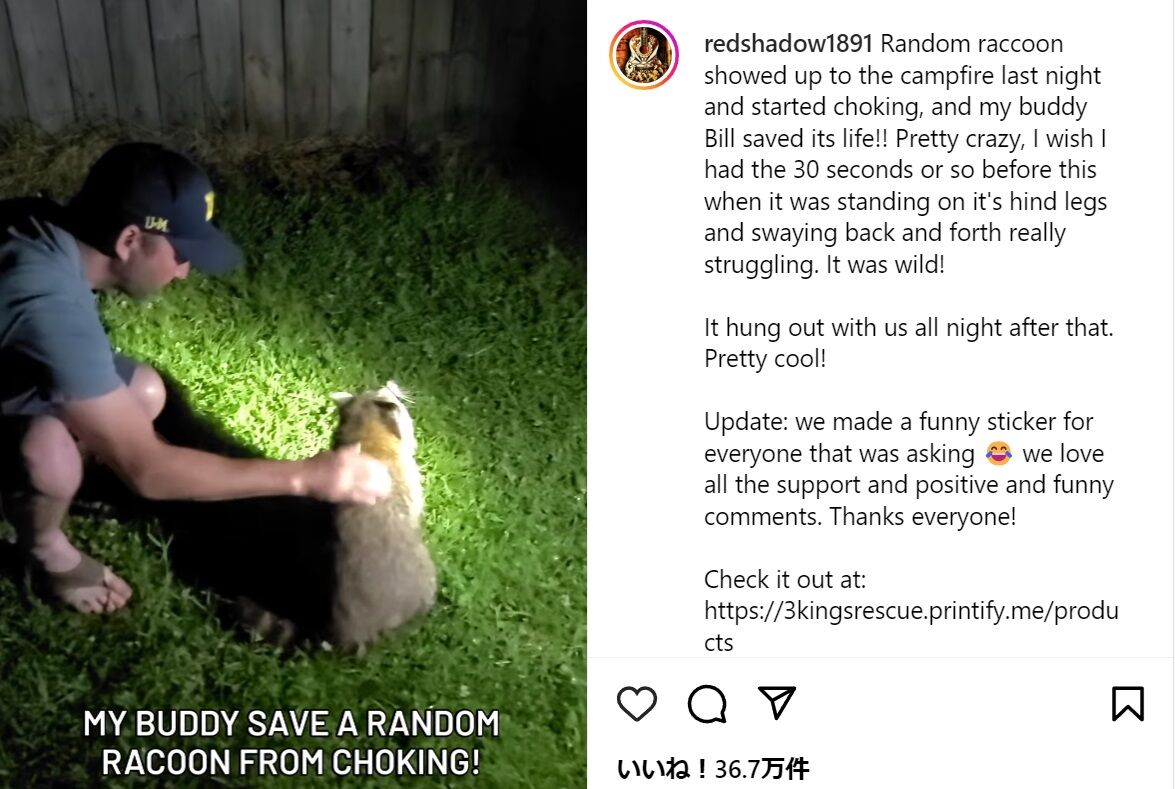Screen dimensions: 1175x789
Task: Click the 'It hung out with us' paragraph
Action: (x=908, y=343)
